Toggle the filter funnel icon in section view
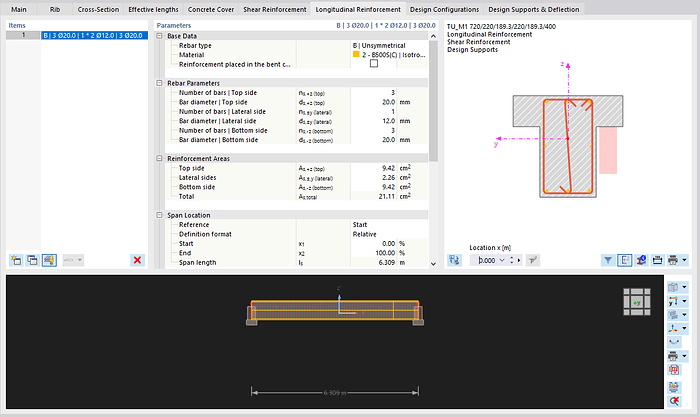 [608, 260]
